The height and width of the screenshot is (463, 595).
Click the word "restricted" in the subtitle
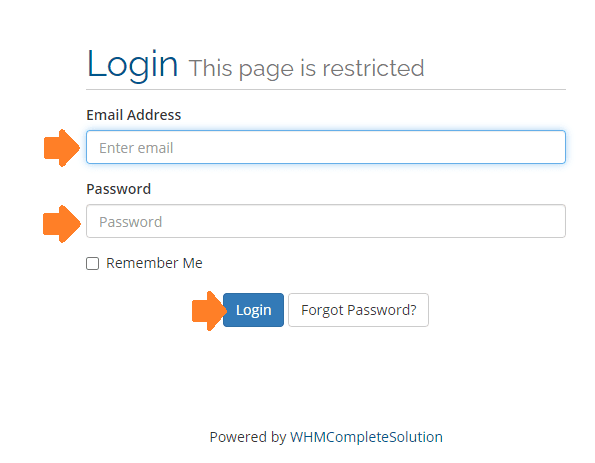pyautogui.click(x=373, y=69)
